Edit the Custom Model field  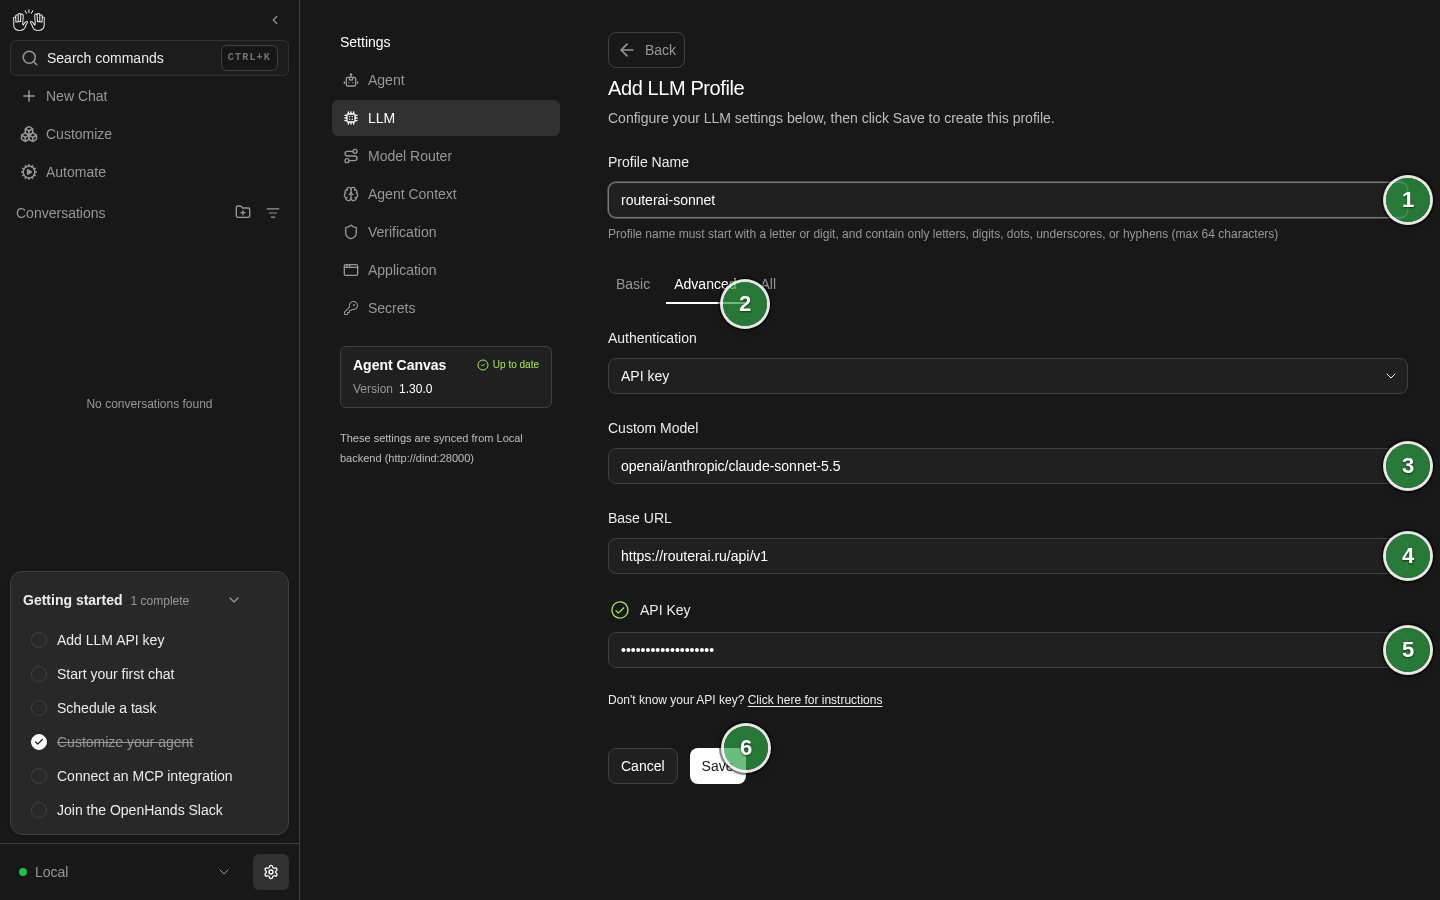1008,466
